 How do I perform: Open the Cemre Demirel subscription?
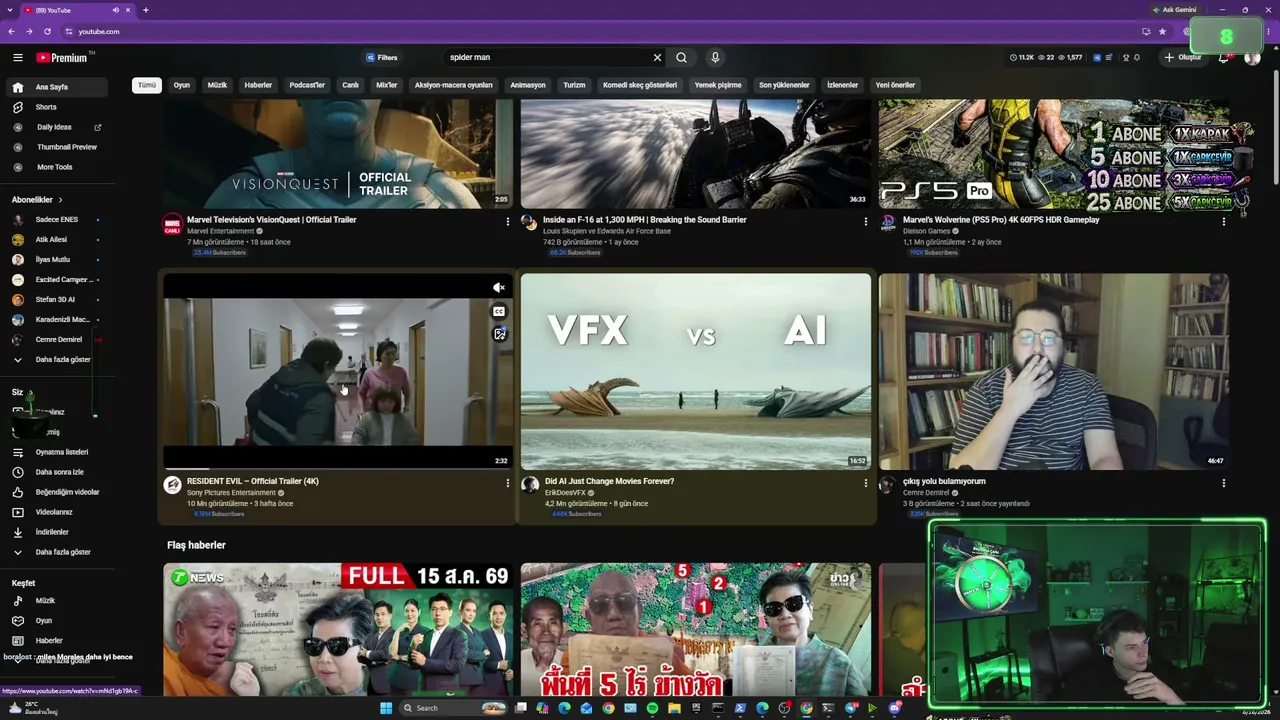[x=56, y=339]
